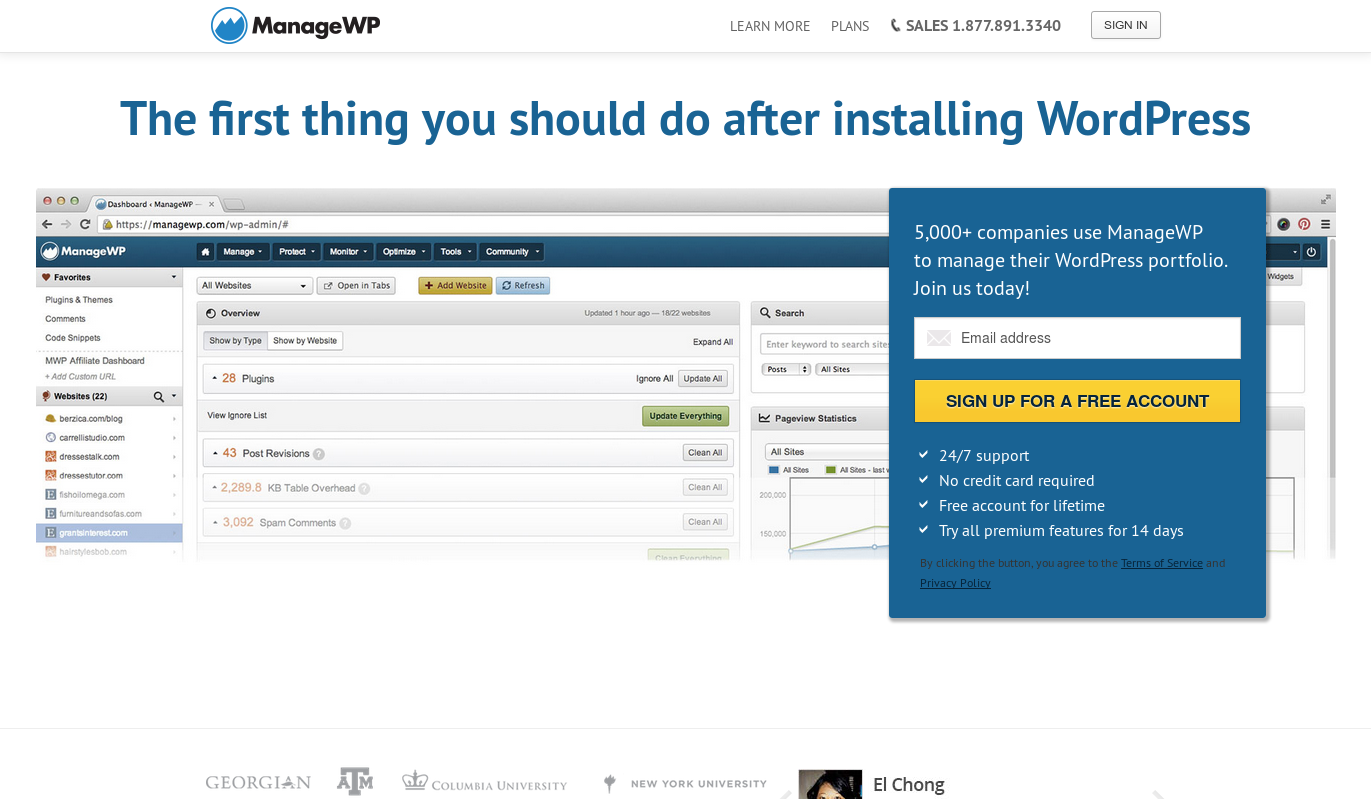Open the Websites (22) header dropdown arrow
1371x799 pixels.
pos(174,397)
